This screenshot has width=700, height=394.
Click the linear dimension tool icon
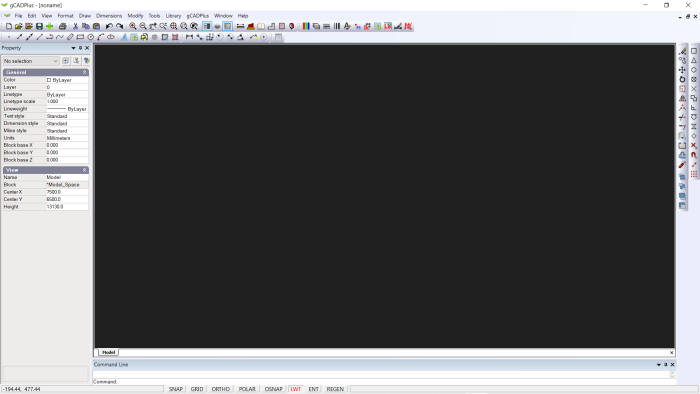pyautogui.click(x=189, y=37)
